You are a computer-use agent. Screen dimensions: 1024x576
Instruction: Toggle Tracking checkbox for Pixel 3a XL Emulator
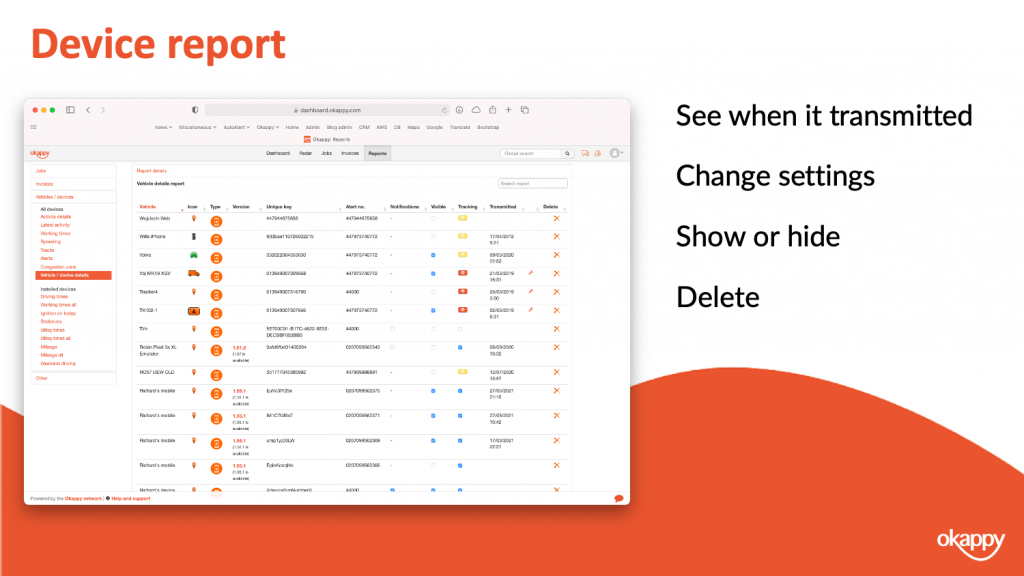(x=460, y=347)
